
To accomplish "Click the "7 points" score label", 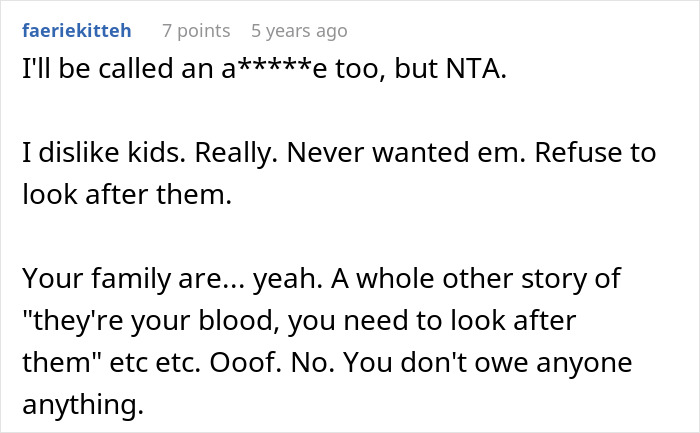I will coord(196,32).
